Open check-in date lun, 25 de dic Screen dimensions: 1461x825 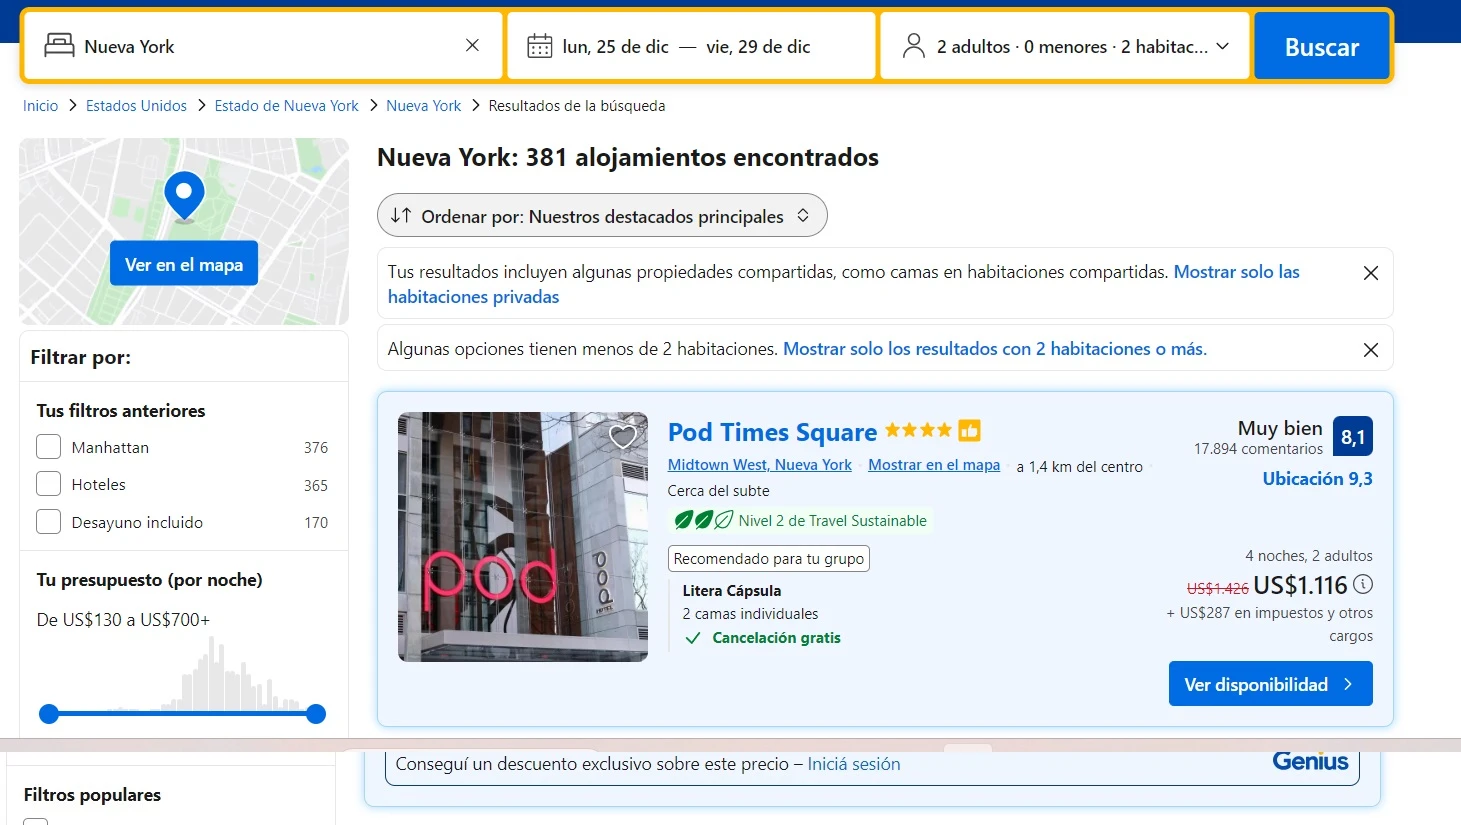coord(615,47)
